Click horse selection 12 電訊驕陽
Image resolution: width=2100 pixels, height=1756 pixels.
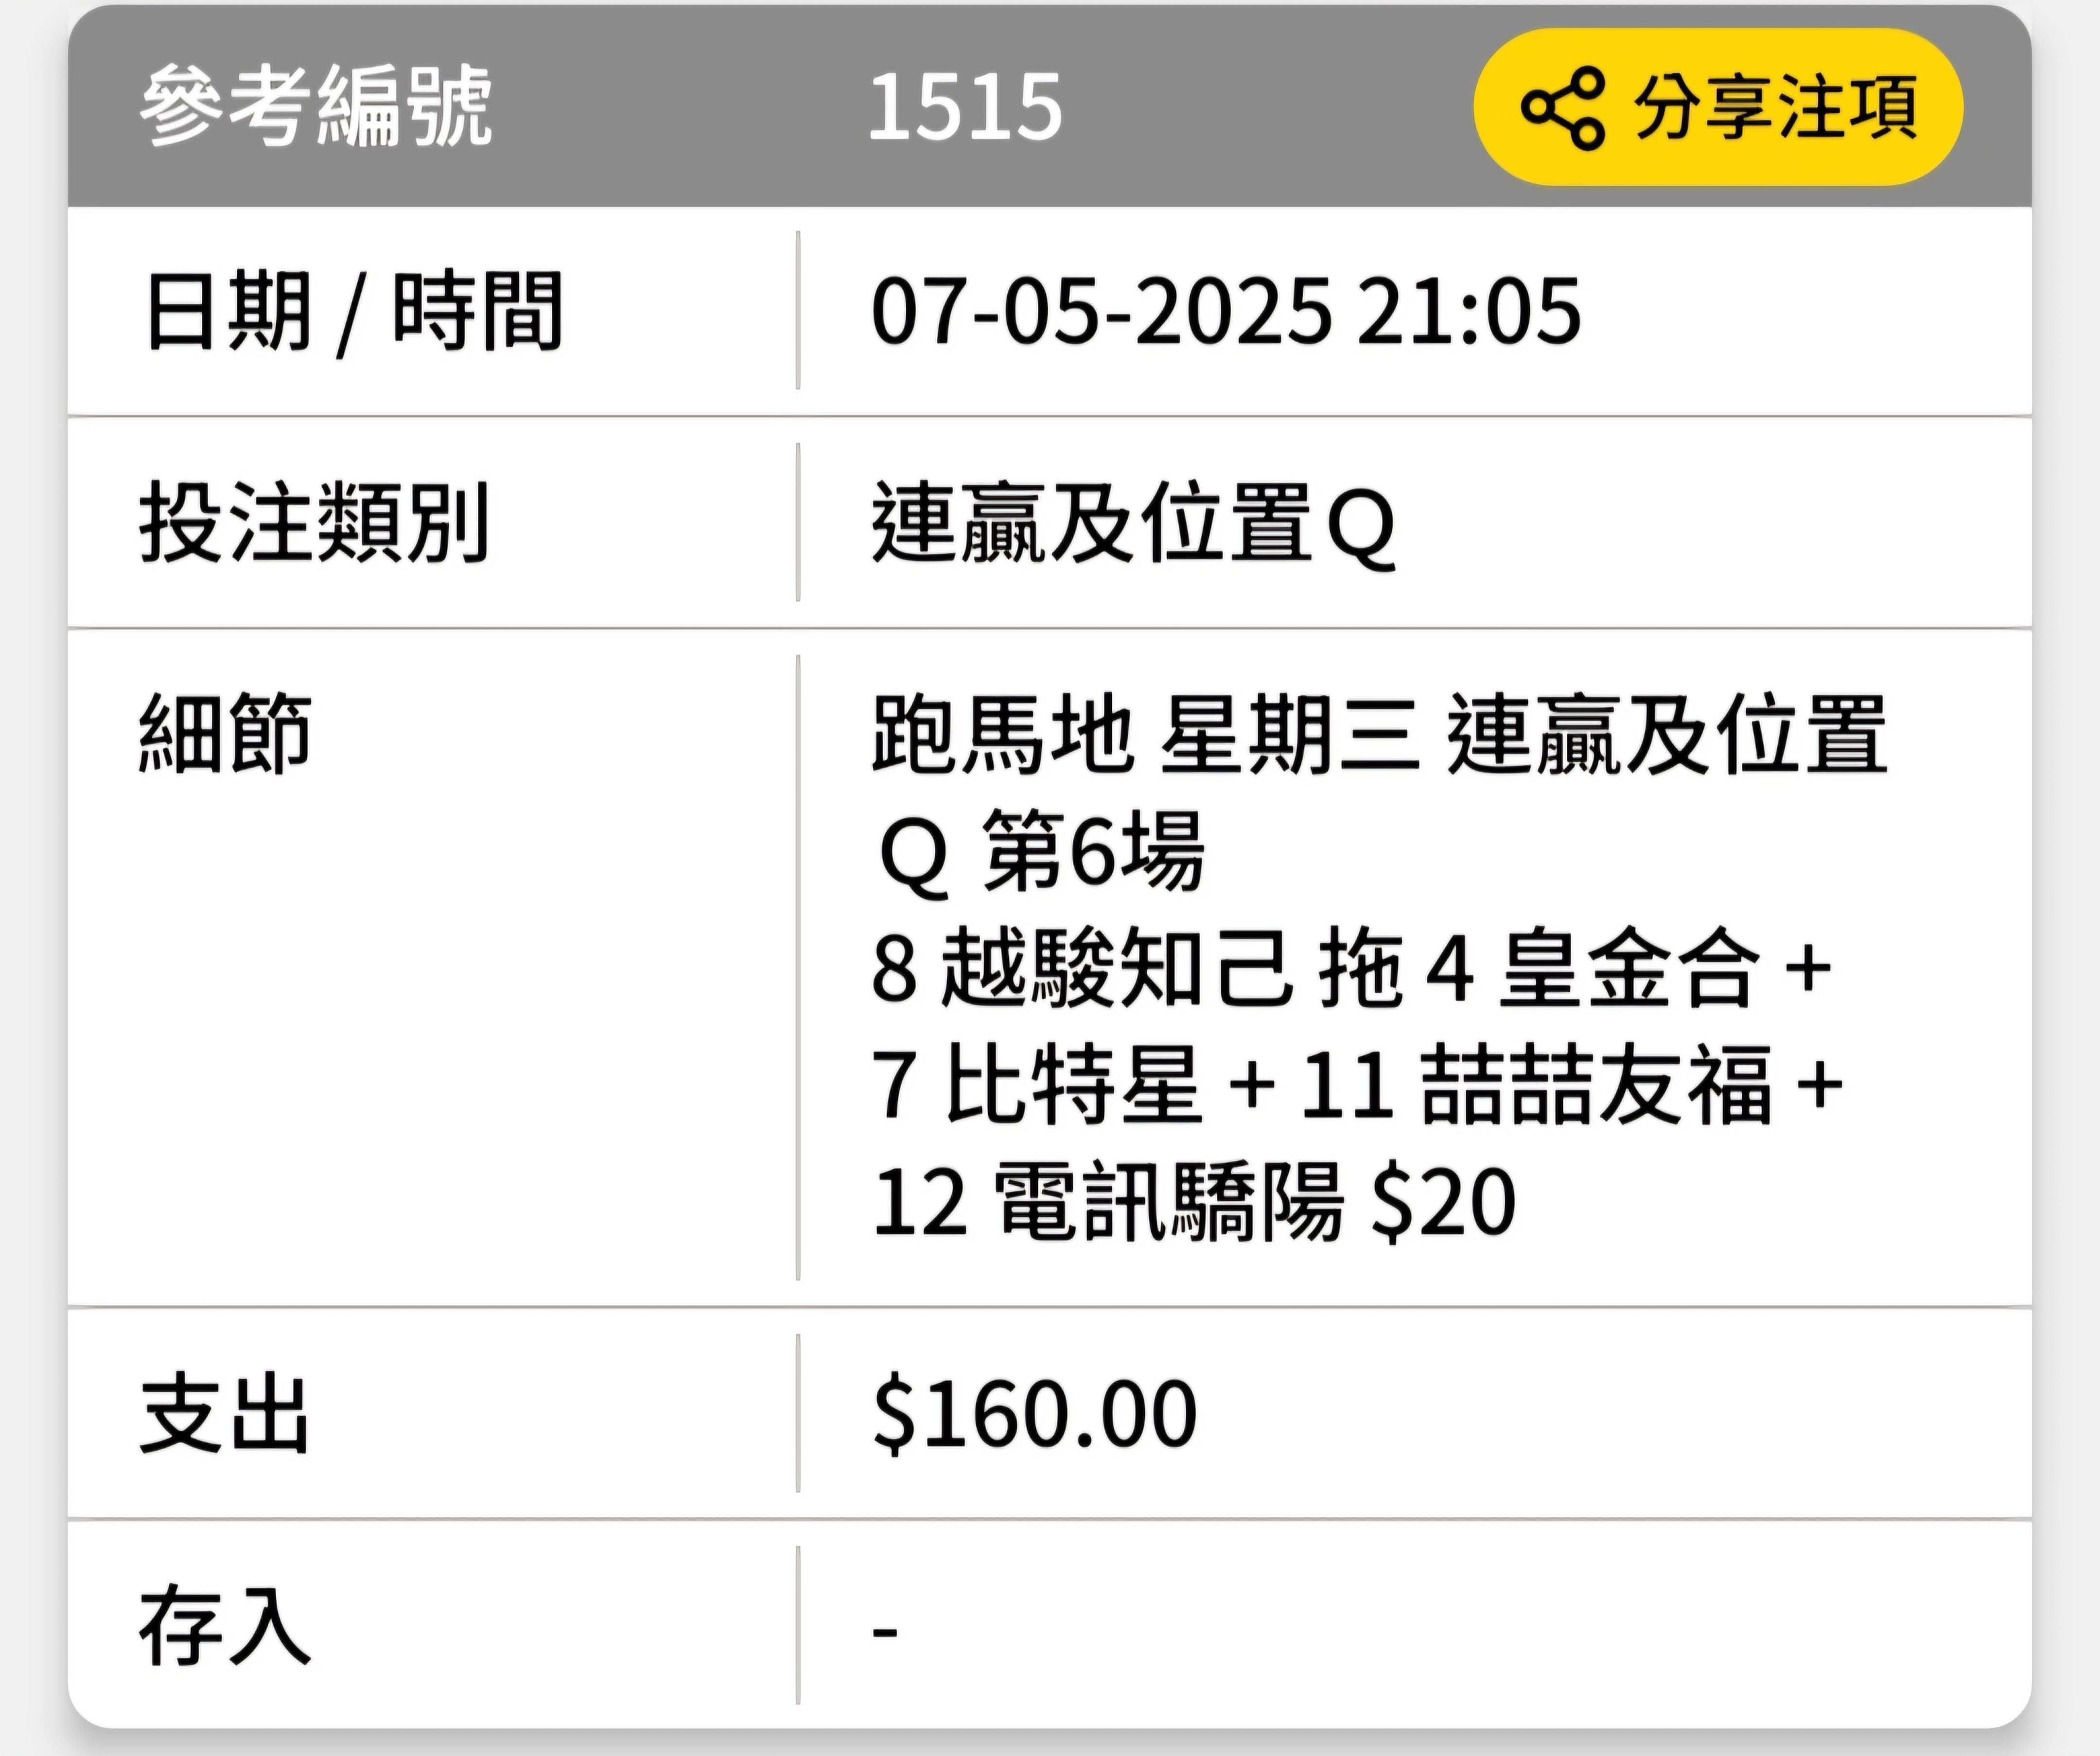pyautogui.click(x=1107, y=1201)
